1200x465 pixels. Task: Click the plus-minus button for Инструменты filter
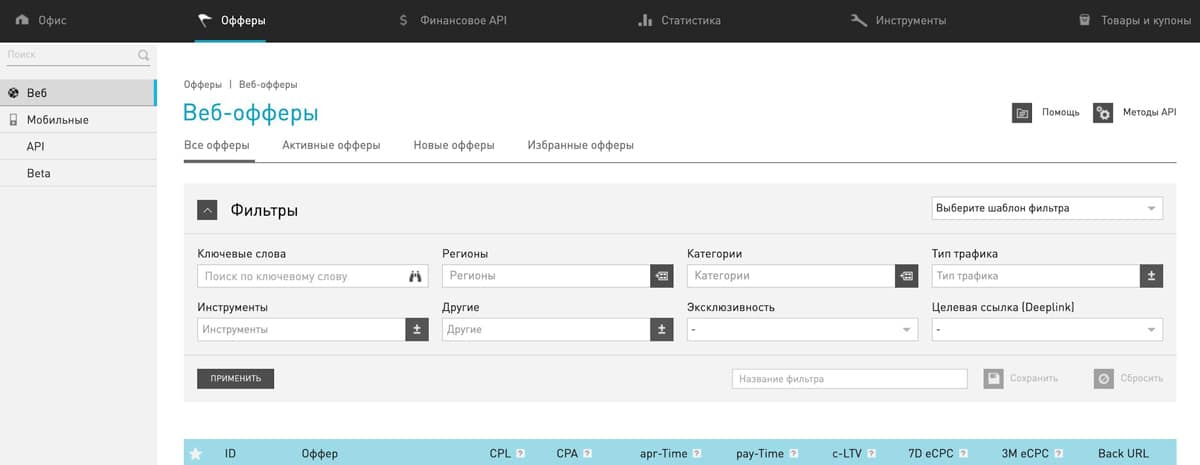[x=417, y=329]
